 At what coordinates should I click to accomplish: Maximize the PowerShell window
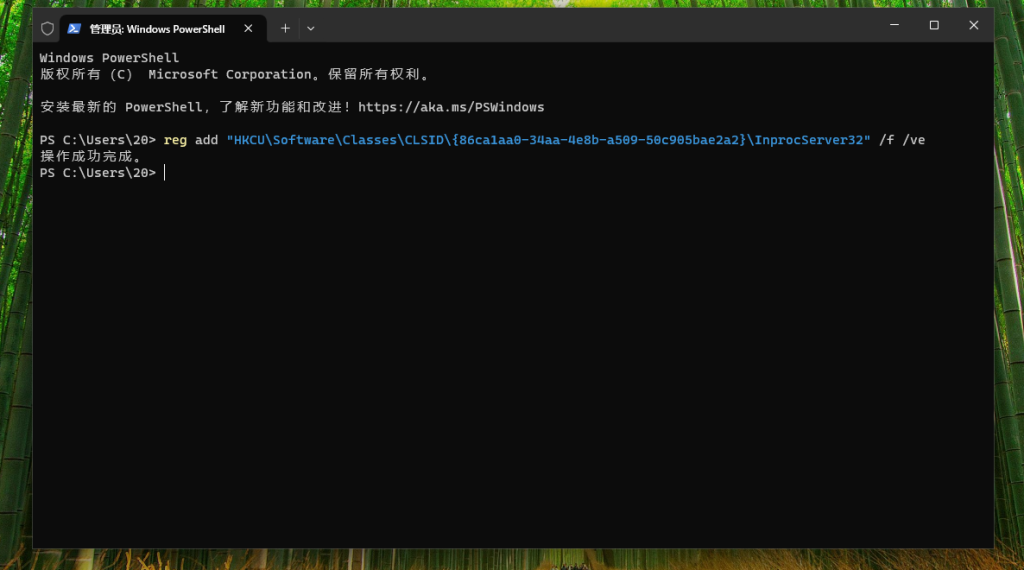click(x=934, y=25)
